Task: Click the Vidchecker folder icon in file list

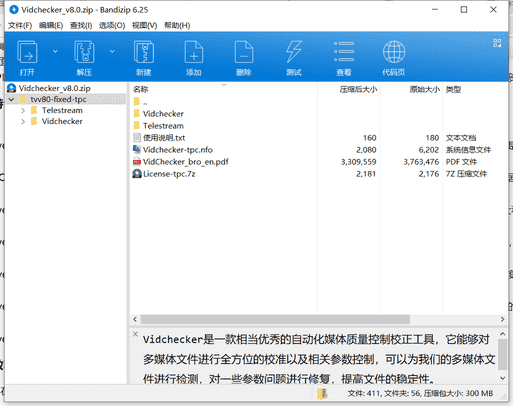Action: coord(137,114)
